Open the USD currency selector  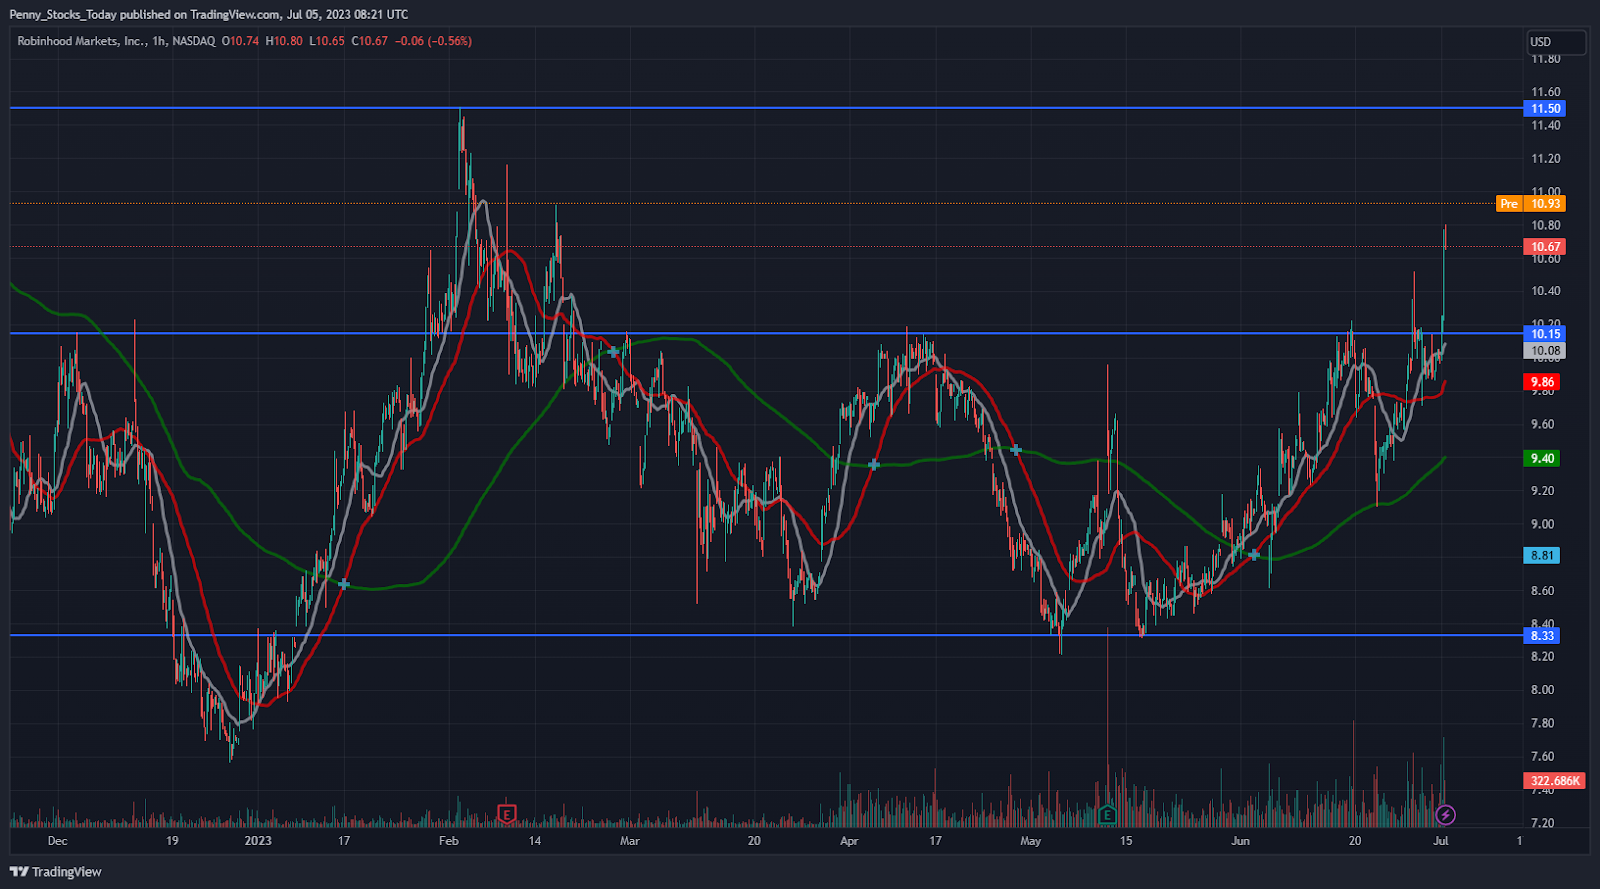(1555, 42)
